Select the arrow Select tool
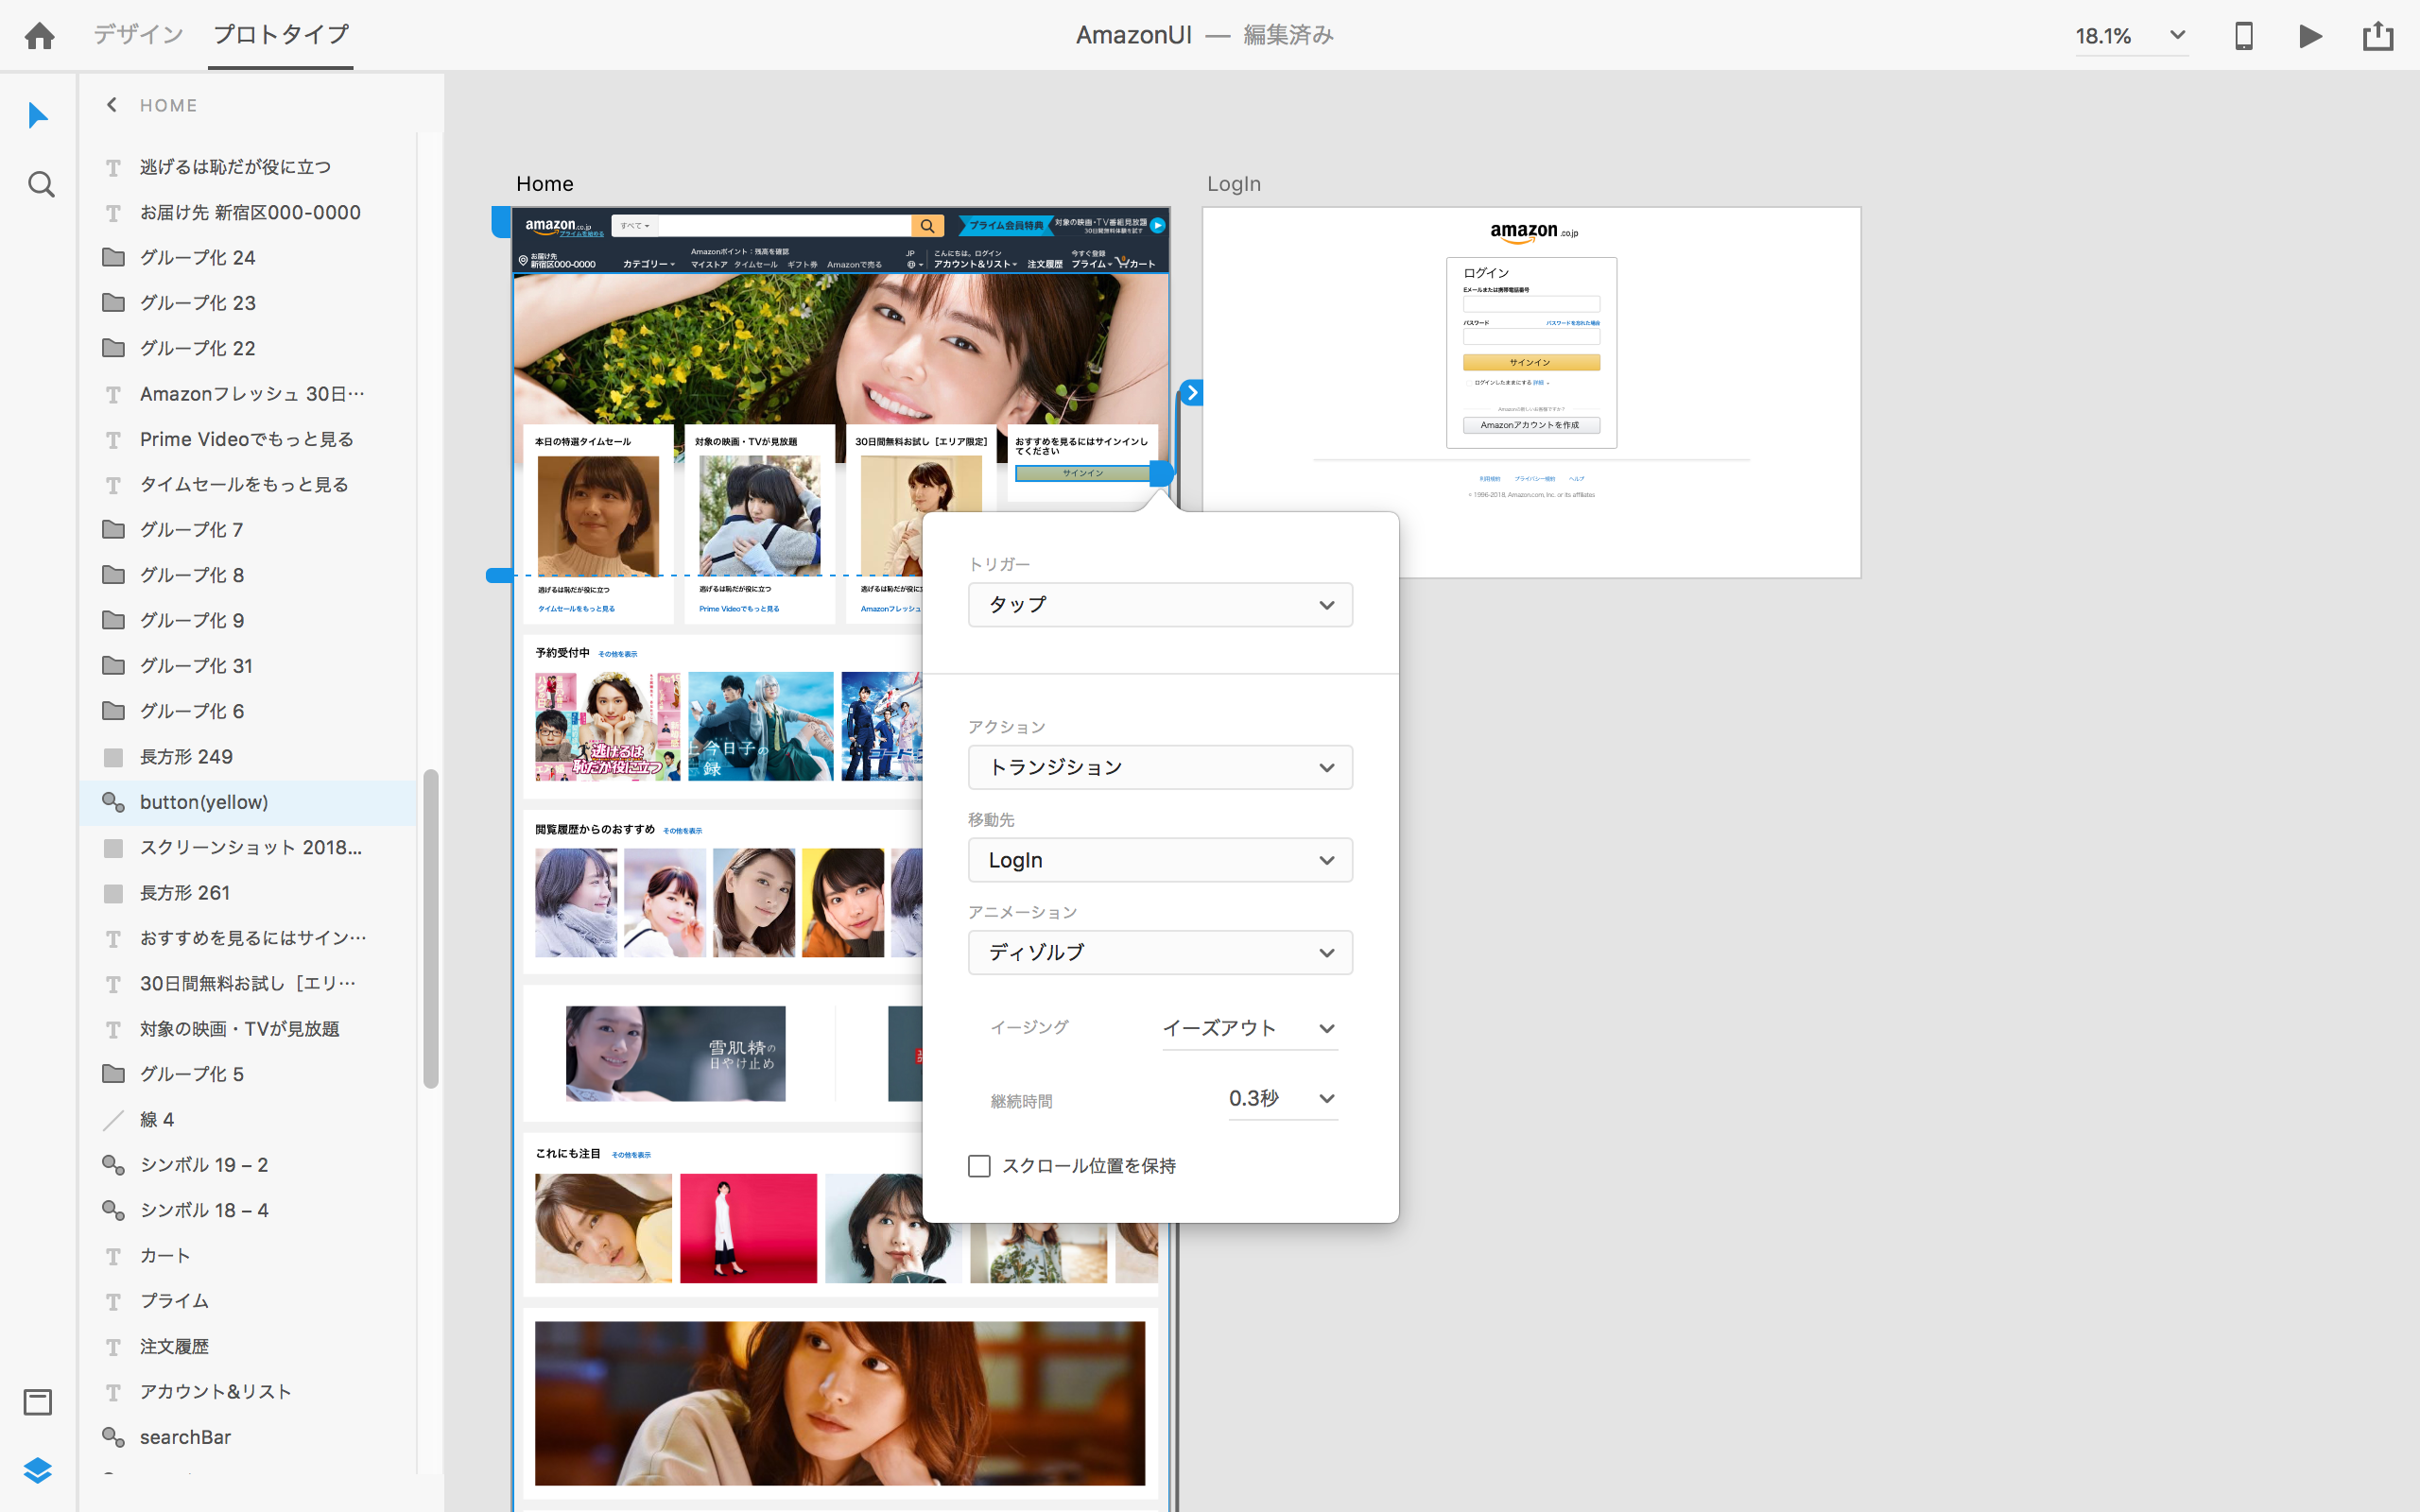This screenshot has width=2420, height=1512. click(38, 116)
